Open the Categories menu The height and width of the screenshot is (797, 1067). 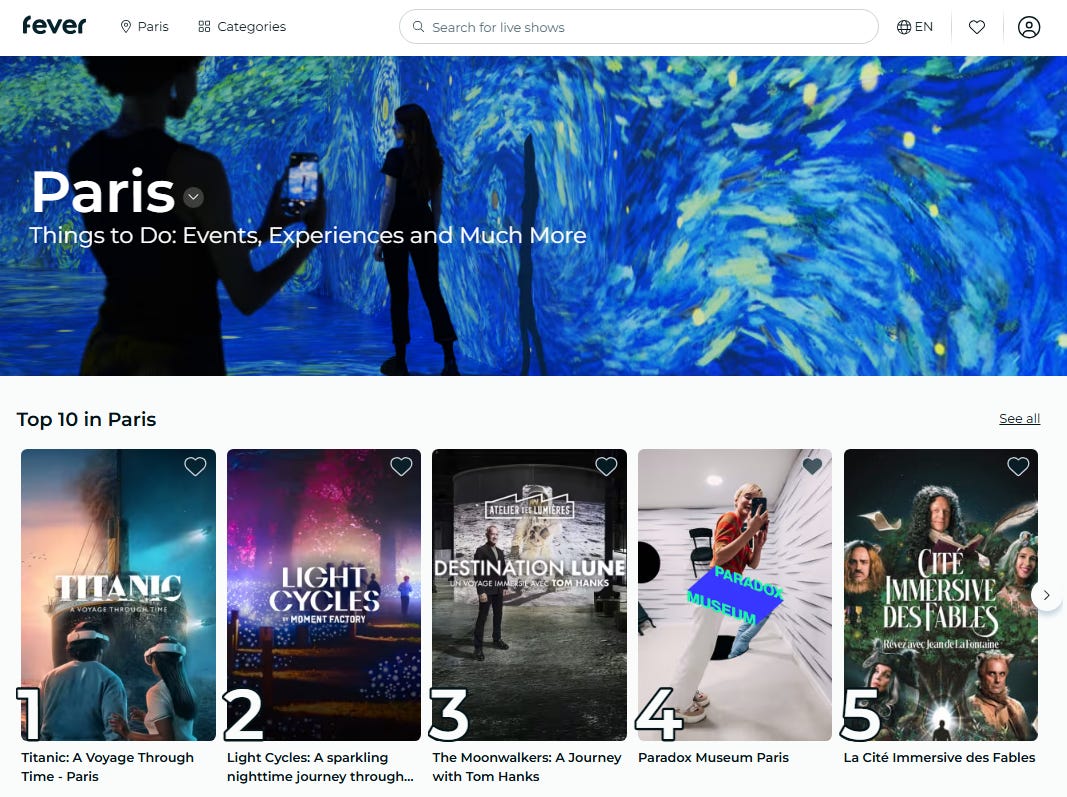(x=242, y=27)
